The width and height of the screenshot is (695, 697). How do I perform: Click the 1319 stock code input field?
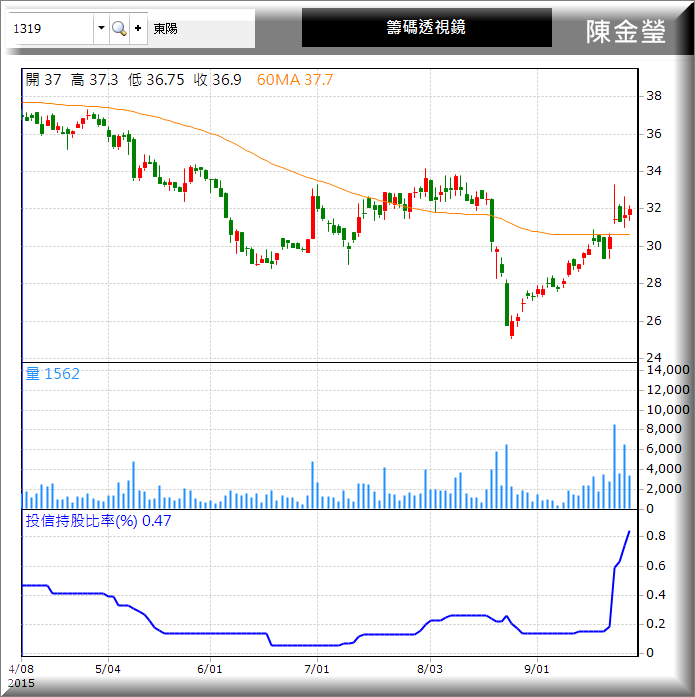pos(50,29)
